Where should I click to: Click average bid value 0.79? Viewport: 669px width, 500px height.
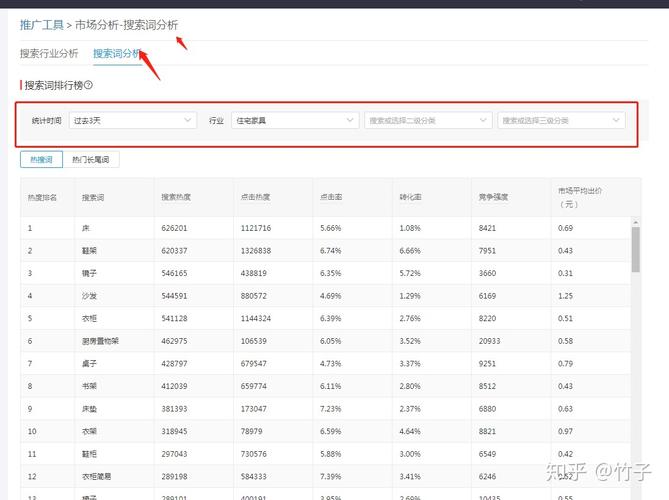565,364
